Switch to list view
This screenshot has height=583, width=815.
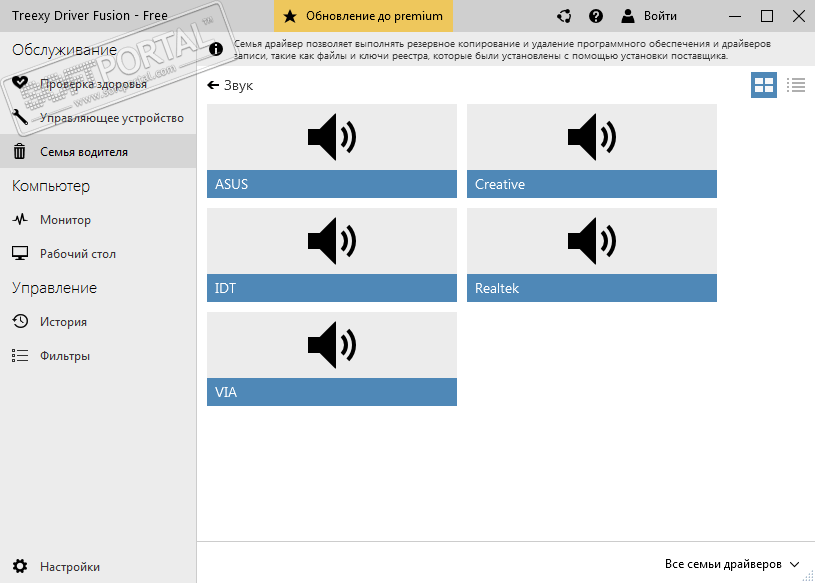click(796, 85)
